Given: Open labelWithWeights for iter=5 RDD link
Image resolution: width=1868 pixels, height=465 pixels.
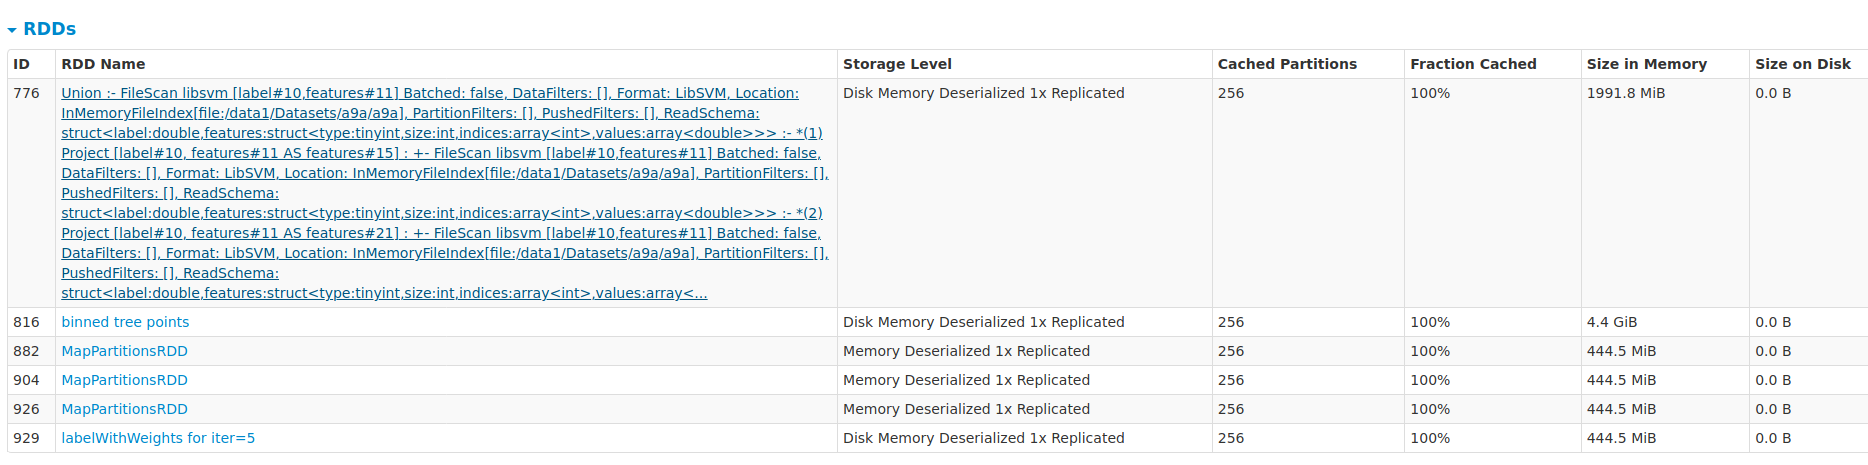Looking at the screenshot, I should click(158, 438).
